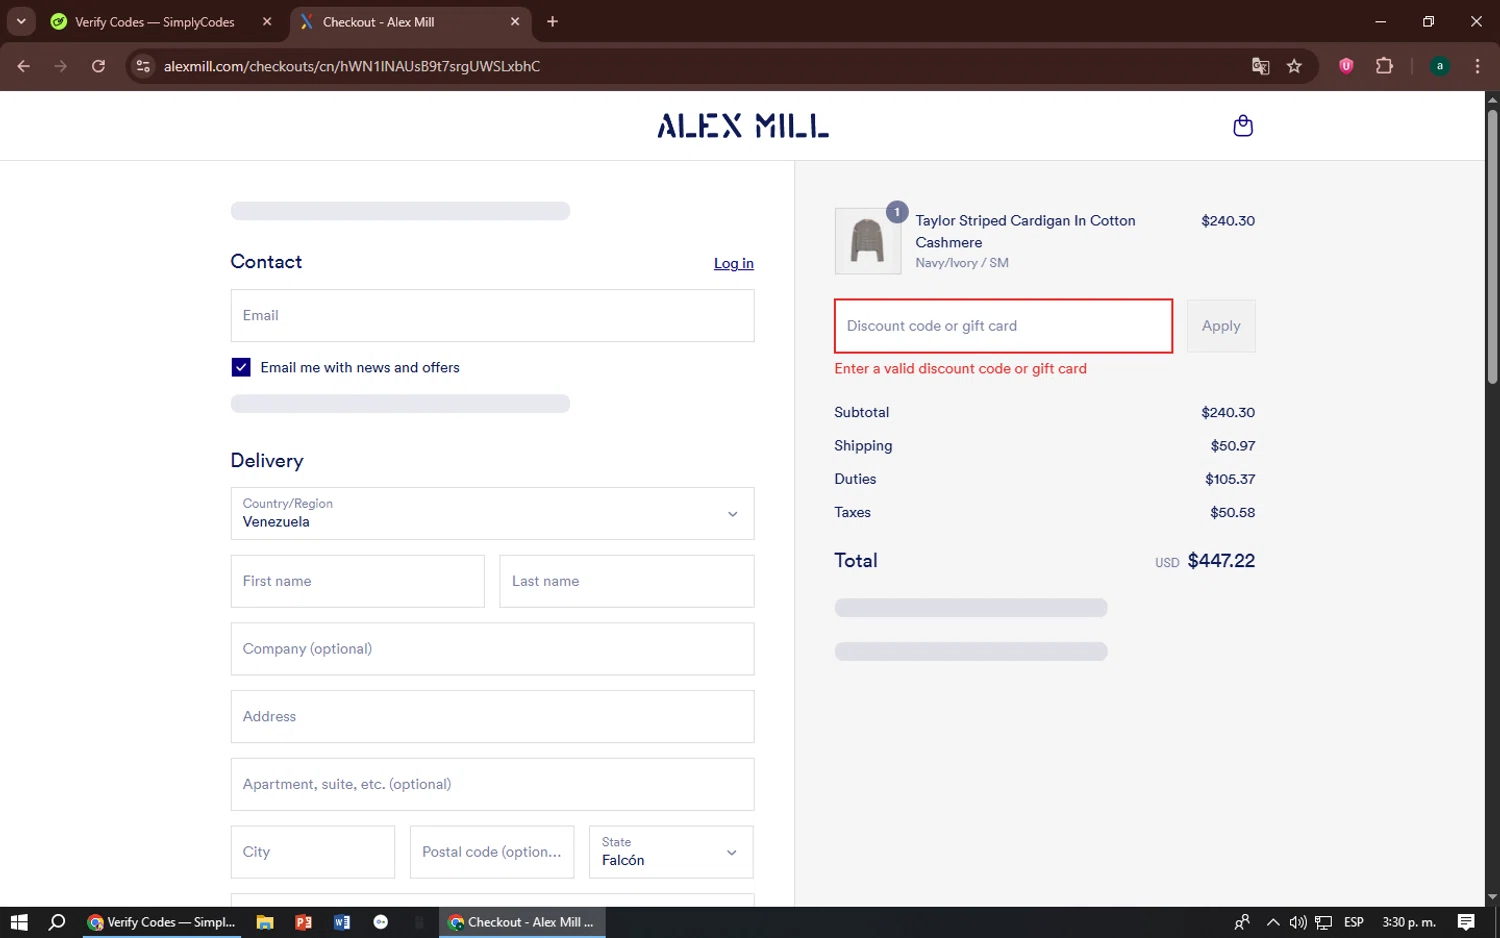
Task: Bookmark this page with the star icon
Action: tap(1294, 66)
